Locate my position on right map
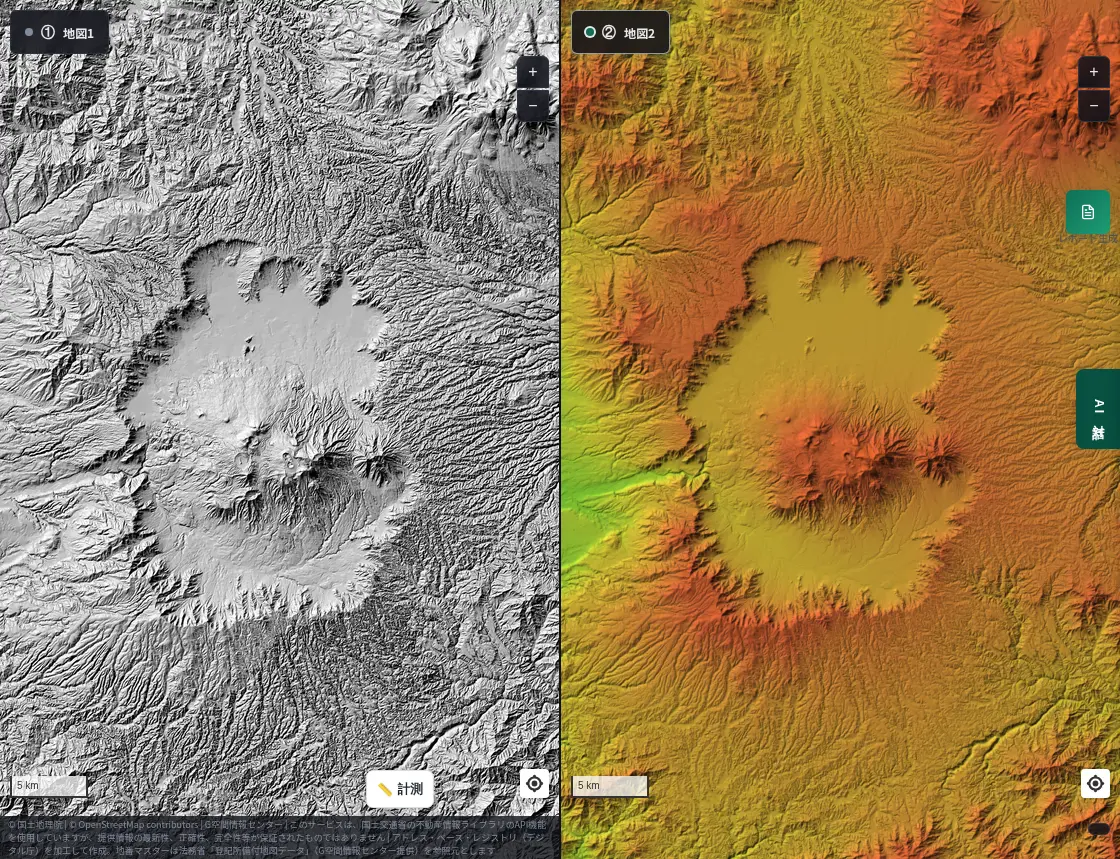Viewport: 1120px width, 859px height. click(x=1095, y=784)
